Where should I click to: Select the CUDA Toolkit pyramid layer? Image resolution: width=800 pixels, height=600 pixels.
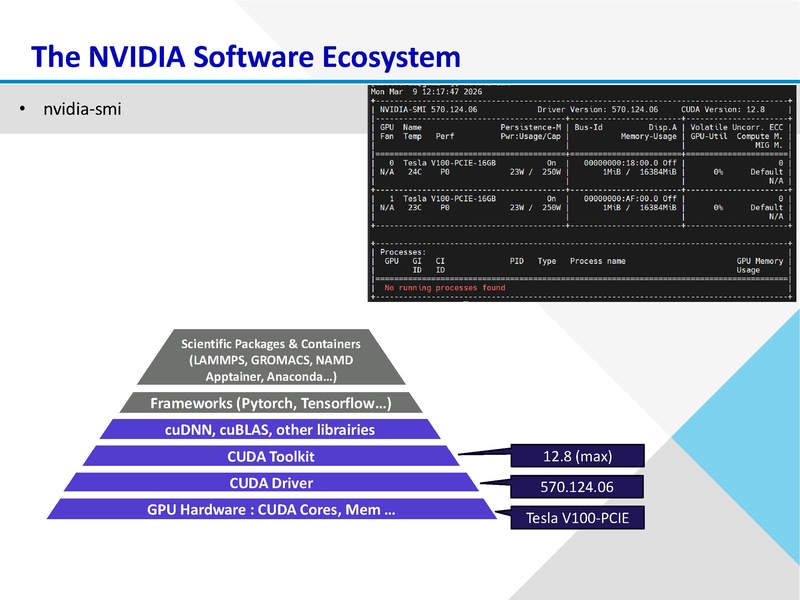(272, 456)
